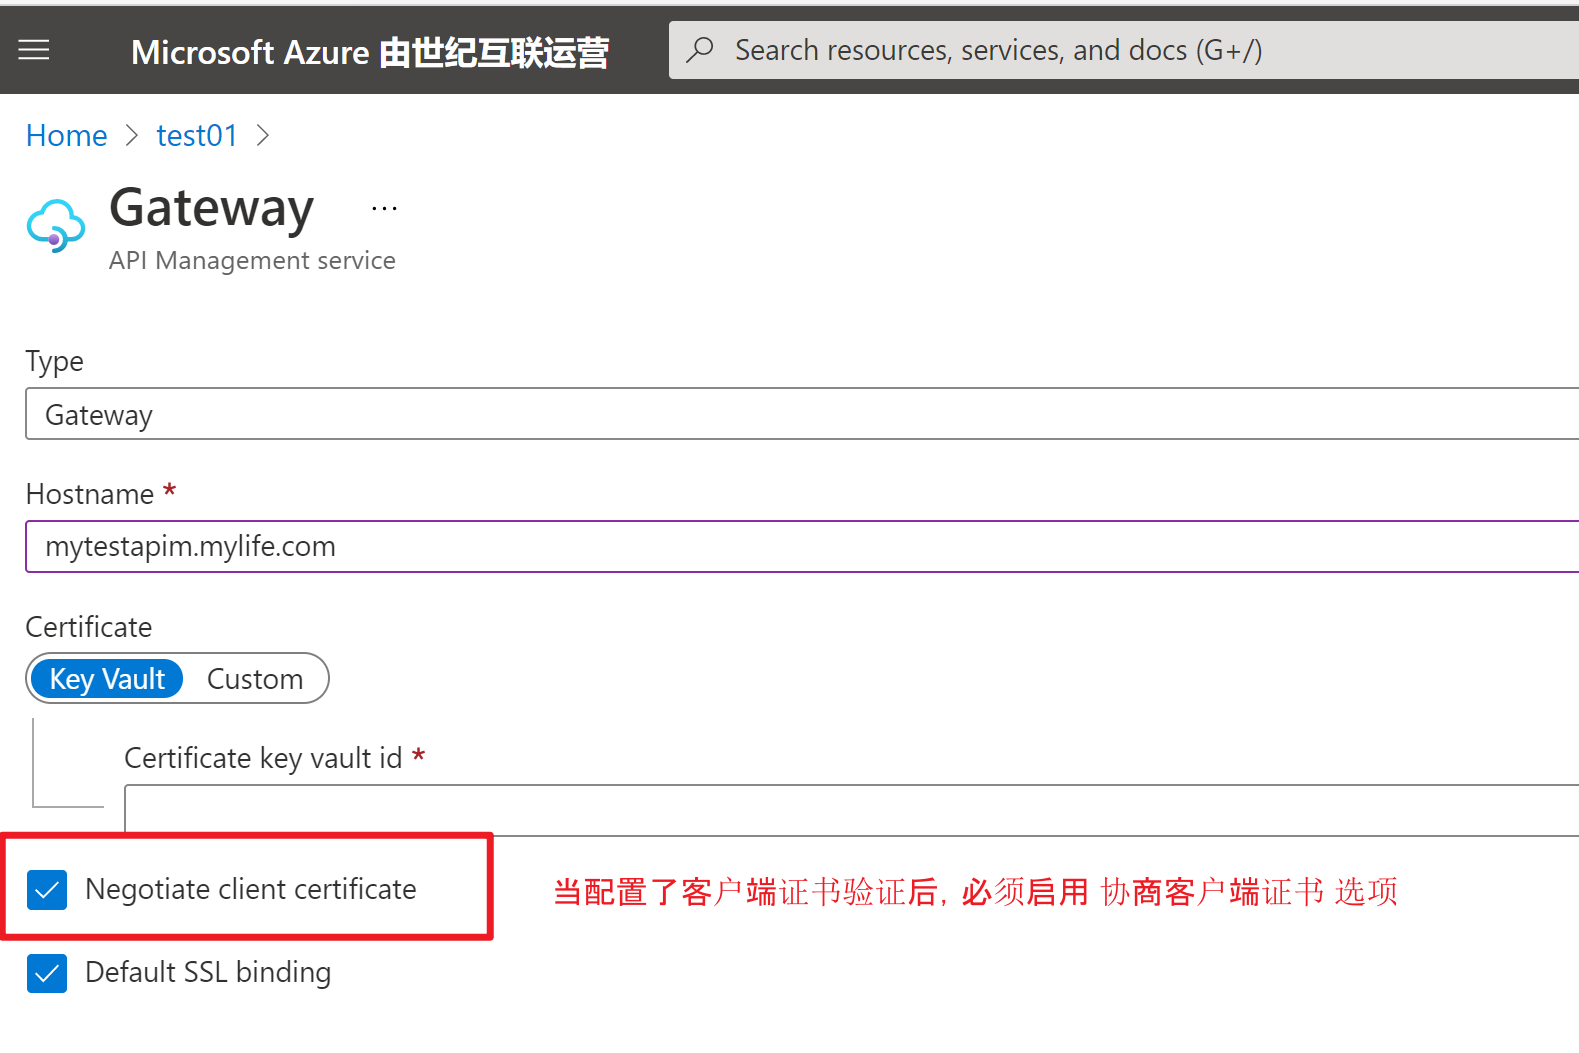Navigate to test01 breadcrumb link
Screen dimensions: 1579x1053
click(197, 136)
